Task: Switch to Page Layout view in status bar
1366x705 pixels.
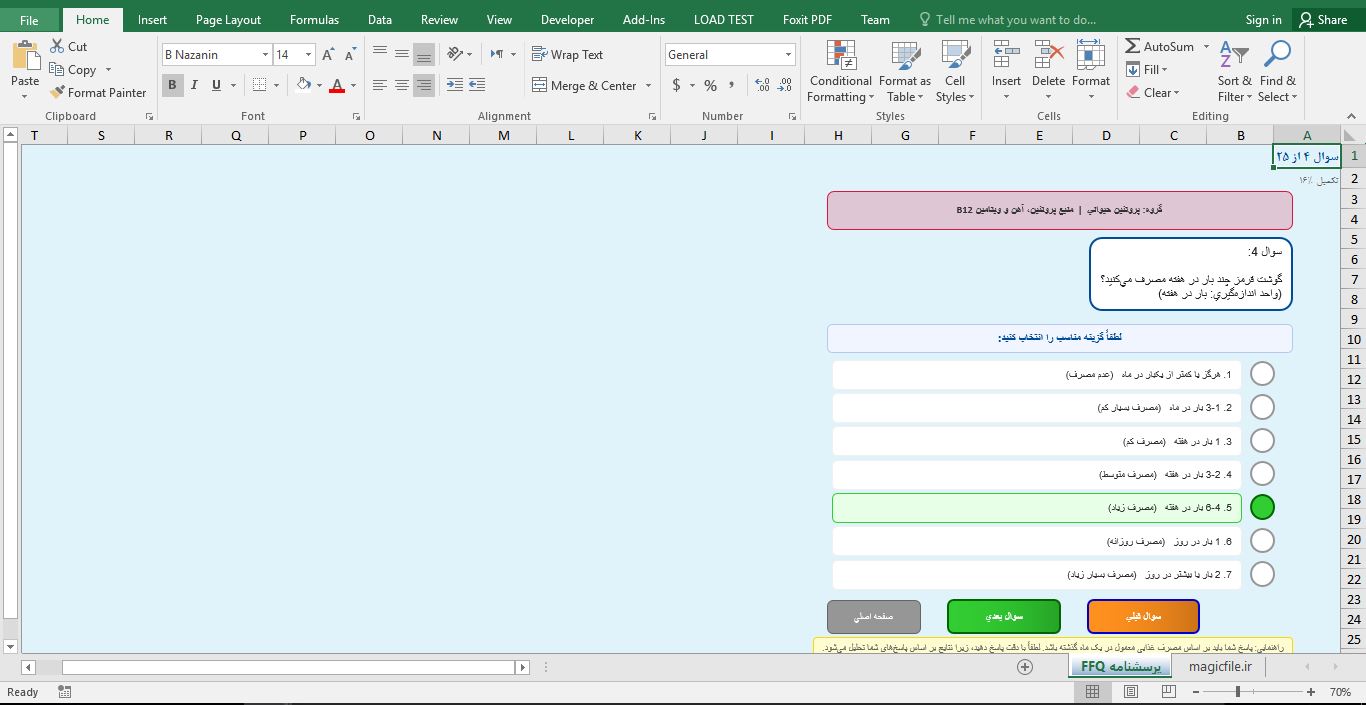Action: 1131,692
